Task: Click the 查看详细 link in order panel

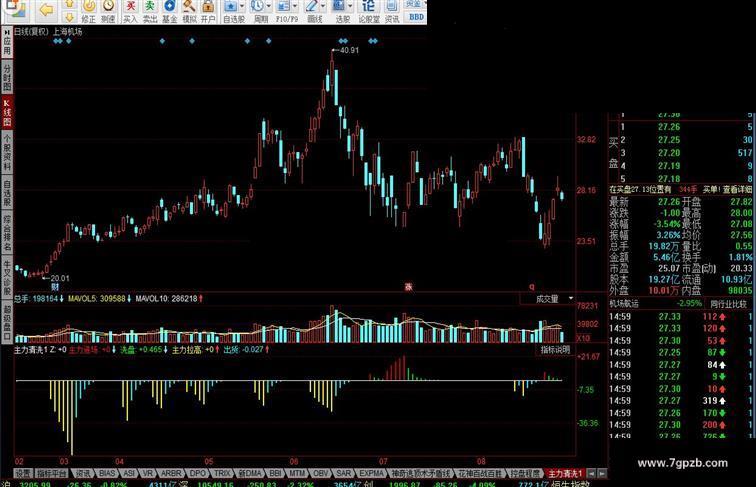Action: 738,190
